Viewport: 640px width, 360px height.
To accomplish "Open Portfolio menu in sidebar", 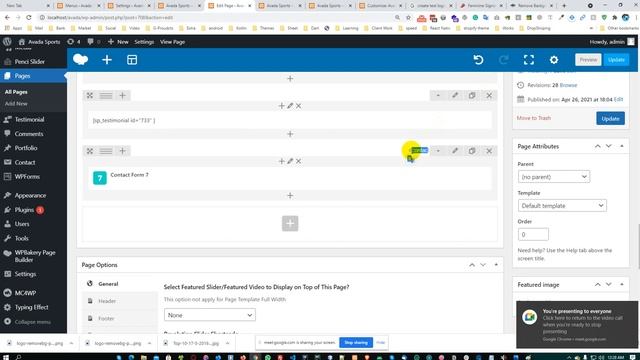I will (33, 148).
